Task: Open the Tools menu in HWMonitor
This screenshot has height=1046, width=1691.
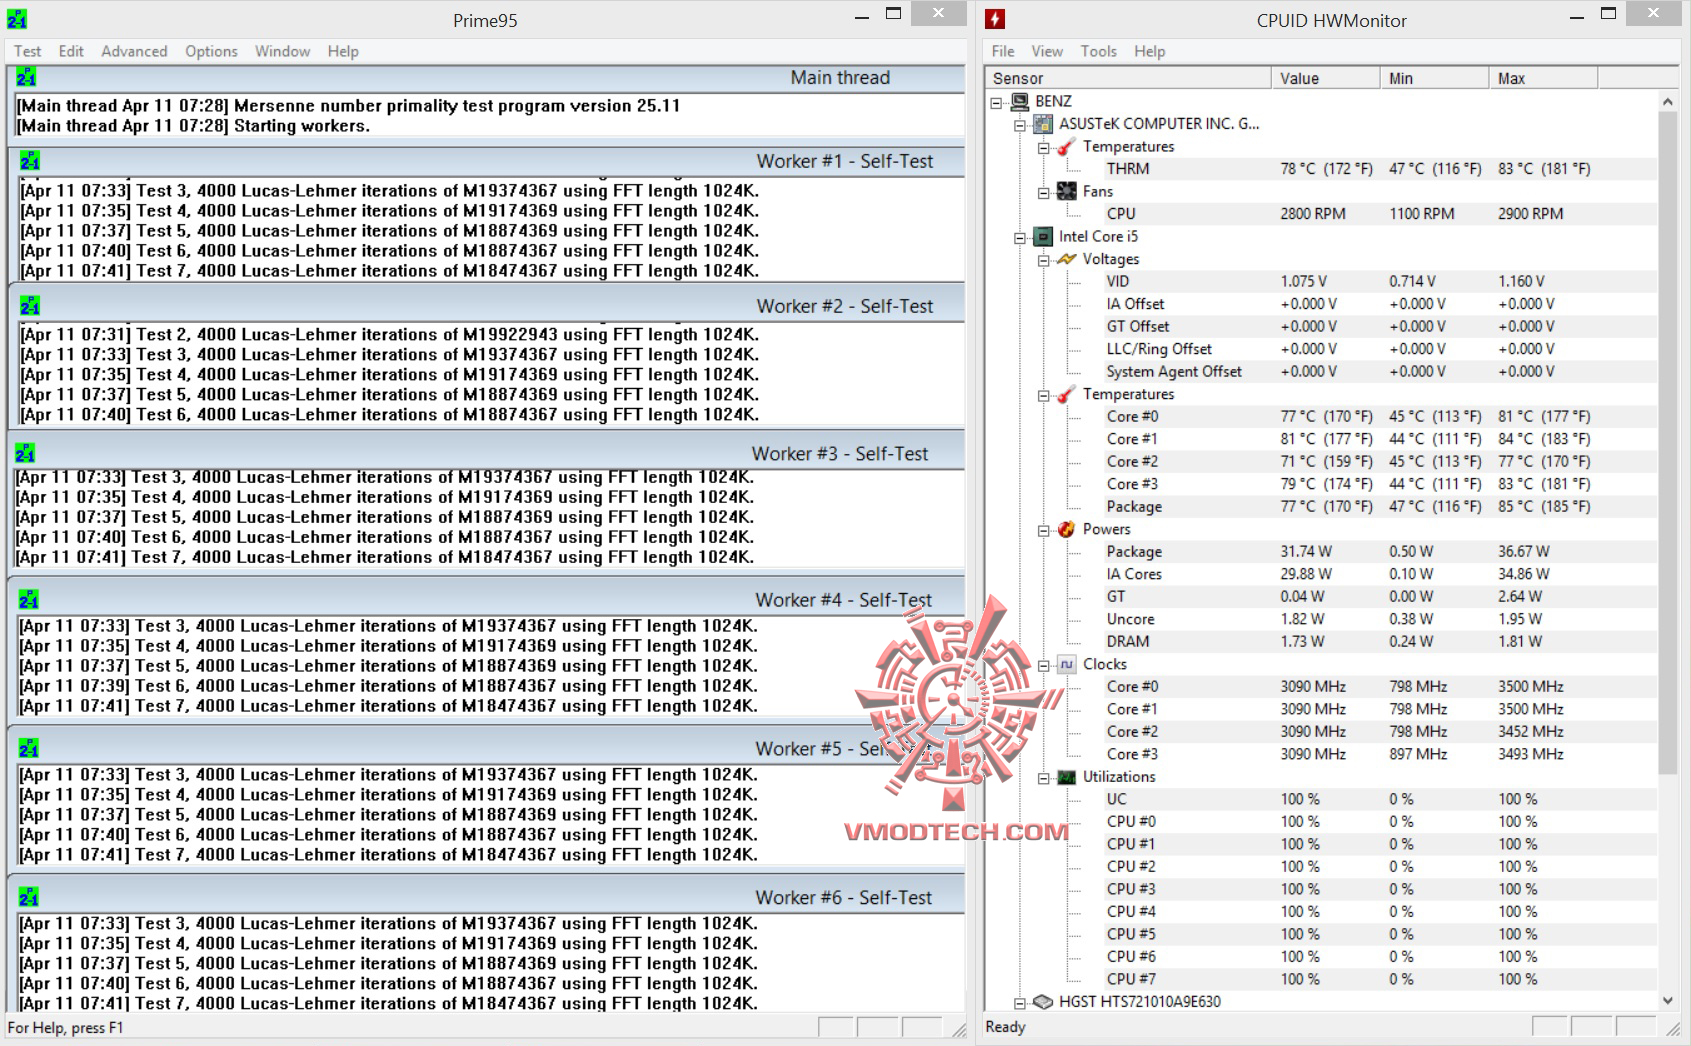Action: click(1098, 51)
